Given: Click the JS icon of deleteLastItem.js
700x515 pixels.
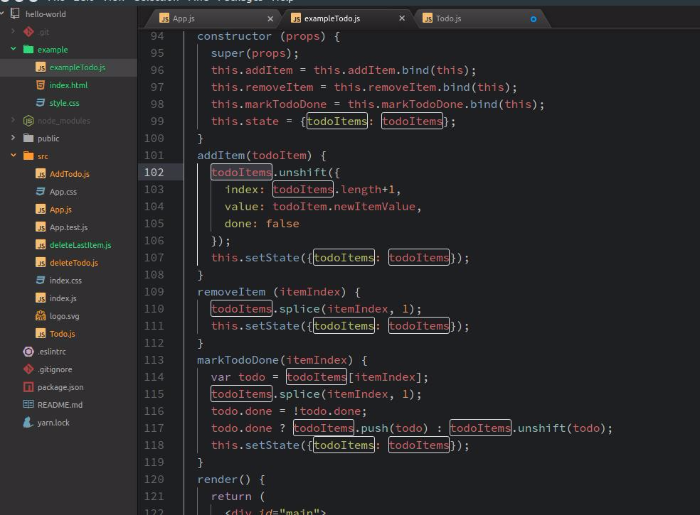Looking at the screenshot, I should pyautogui.click(x=41, y=245).
